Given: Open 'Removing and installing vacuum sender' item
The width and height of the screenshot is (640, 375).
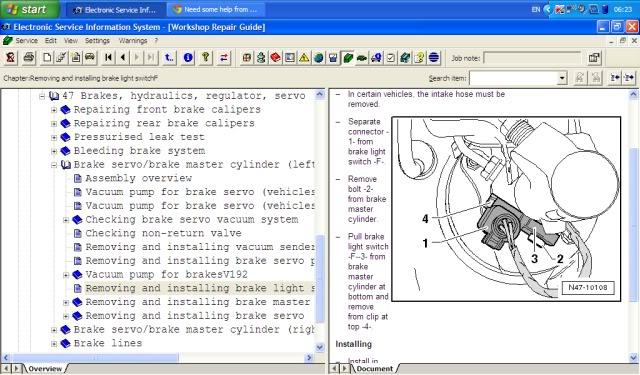Looking at the screenshot, I should (x=200, y=247).
